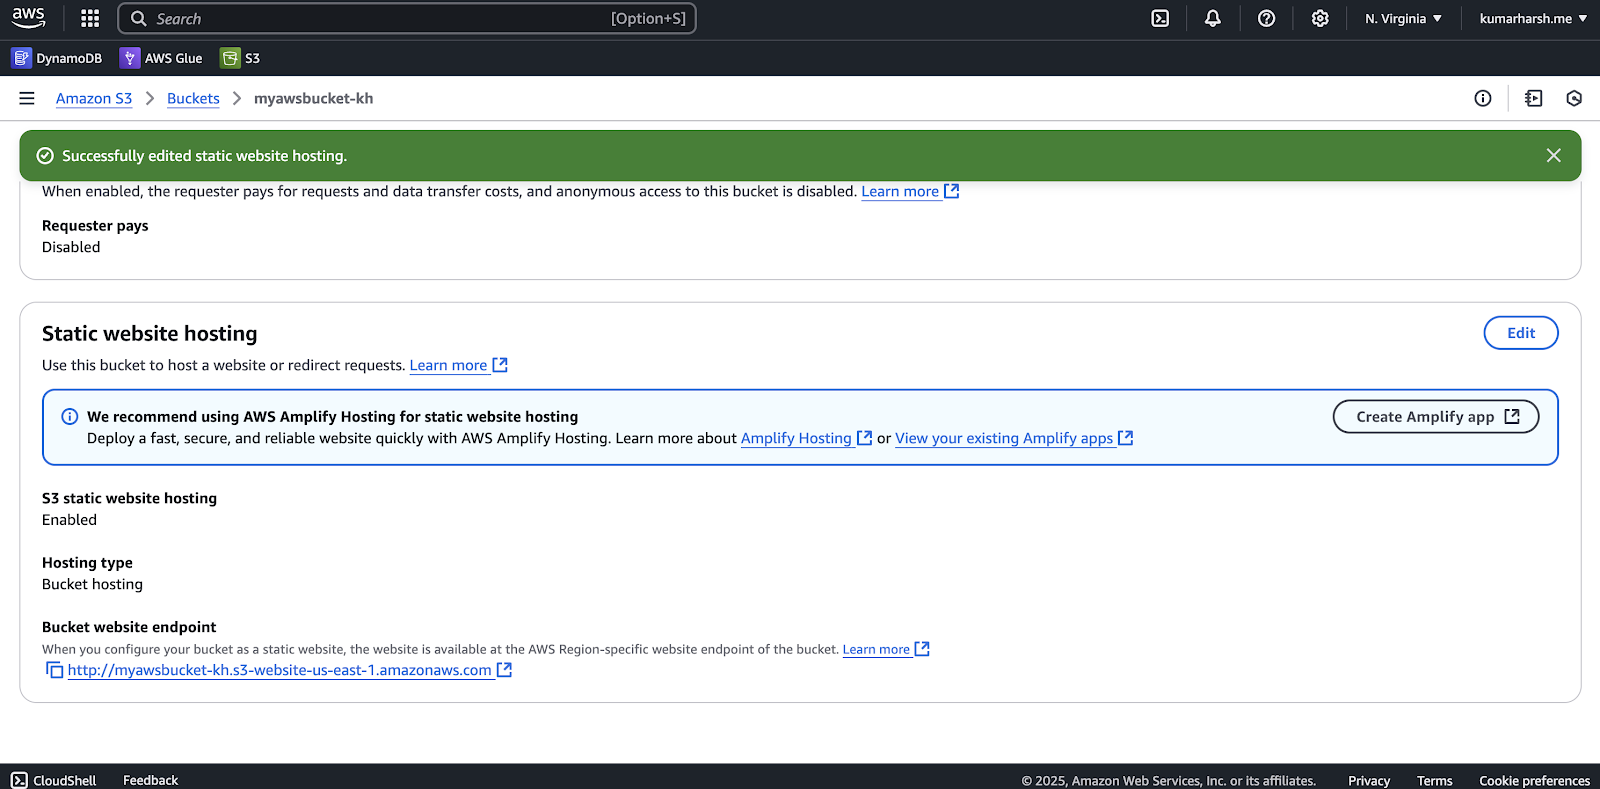Image resolution: width=1600 pixels, height=789 pixels.
Task: Click the success checkmark icon in the banner
Action: (x=45, y=156)
